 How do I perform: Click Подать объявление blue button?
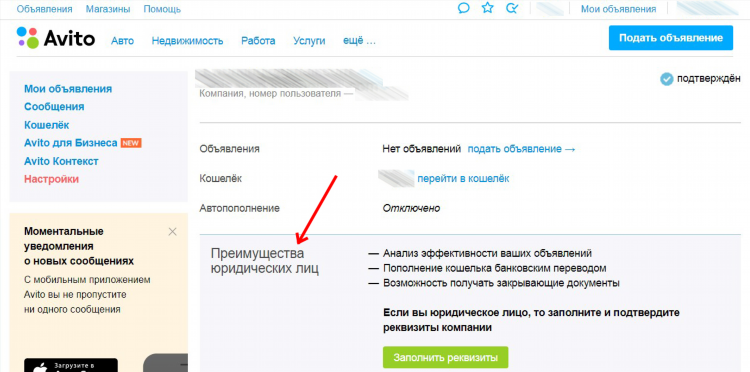[671, 38]
